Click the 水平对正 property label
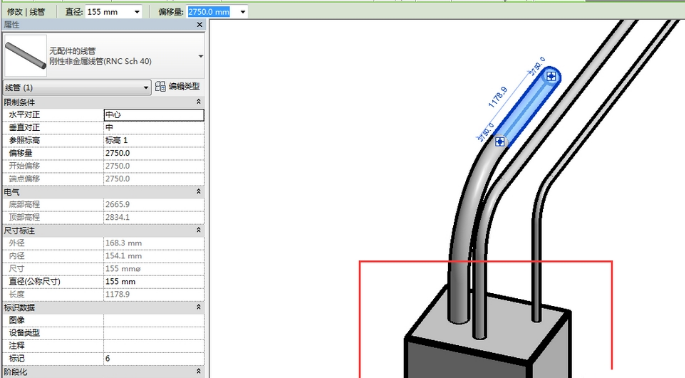Viewport: 685px width, 378px height. click(x=24, y=115)
